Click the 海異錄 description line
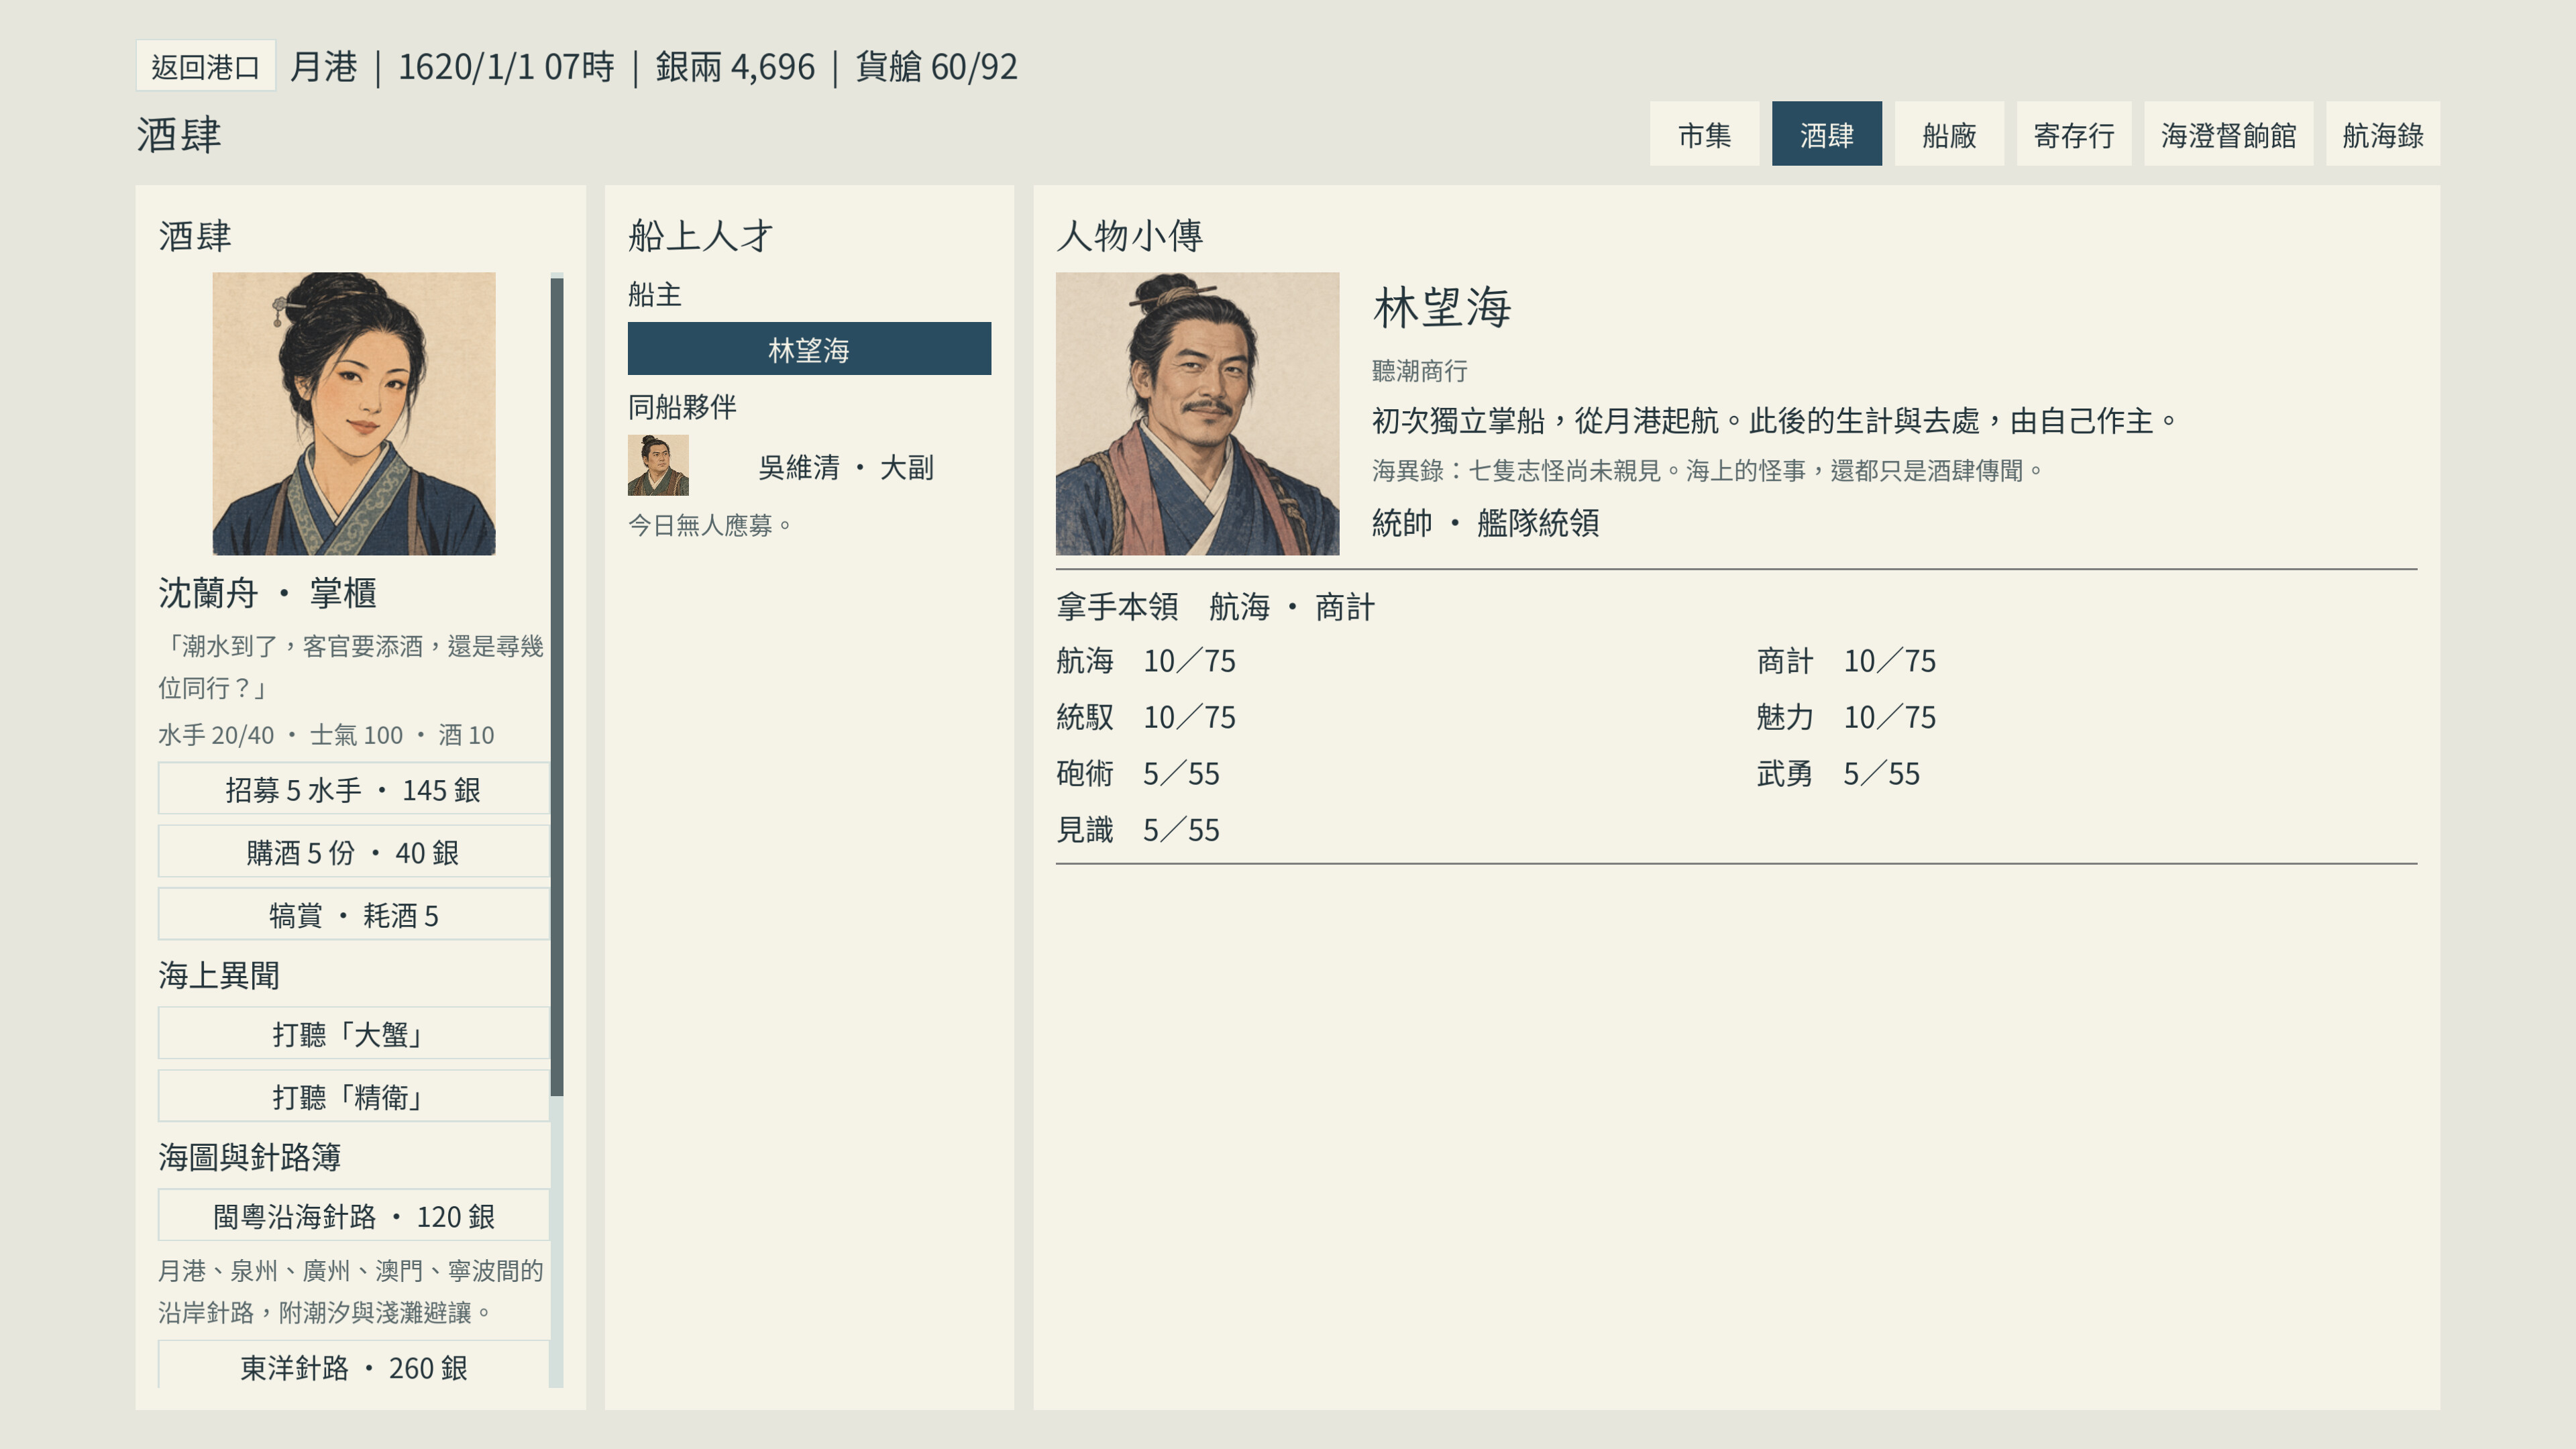2576x1449 pixels. pyautogui.click(x=1709, y=470)
